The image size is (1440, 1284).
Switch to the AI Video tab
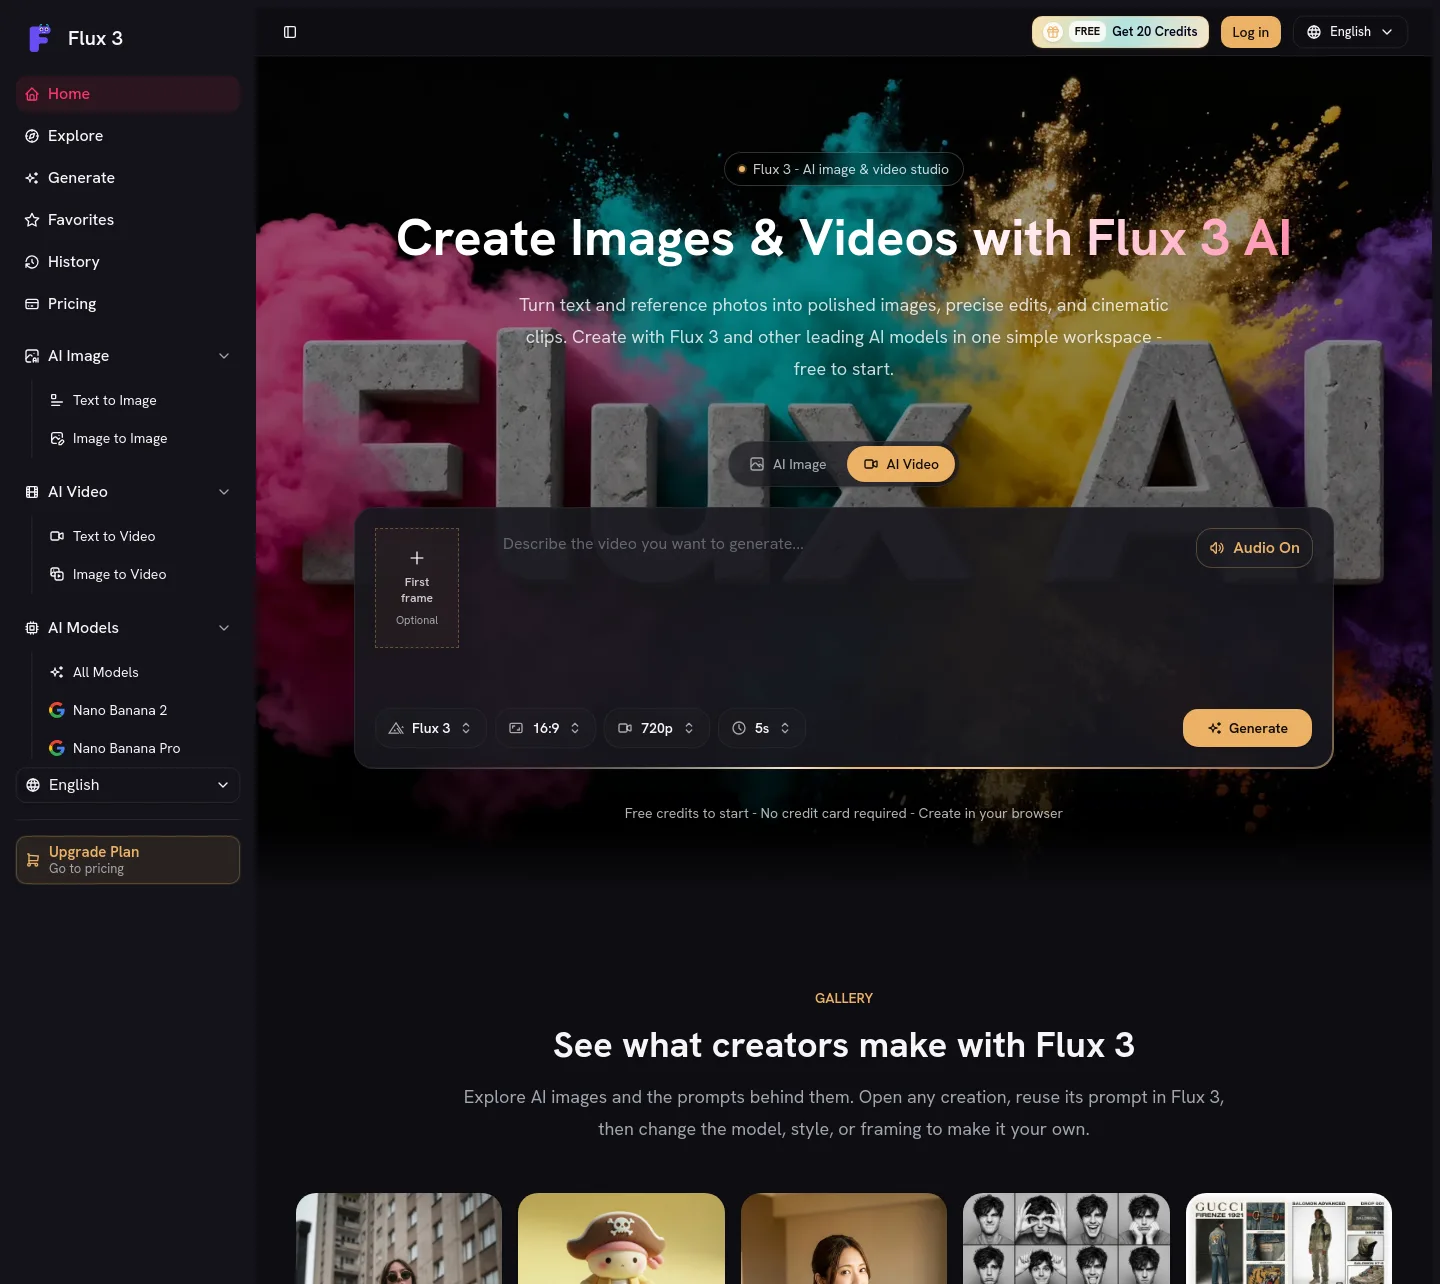click(901, 464)
